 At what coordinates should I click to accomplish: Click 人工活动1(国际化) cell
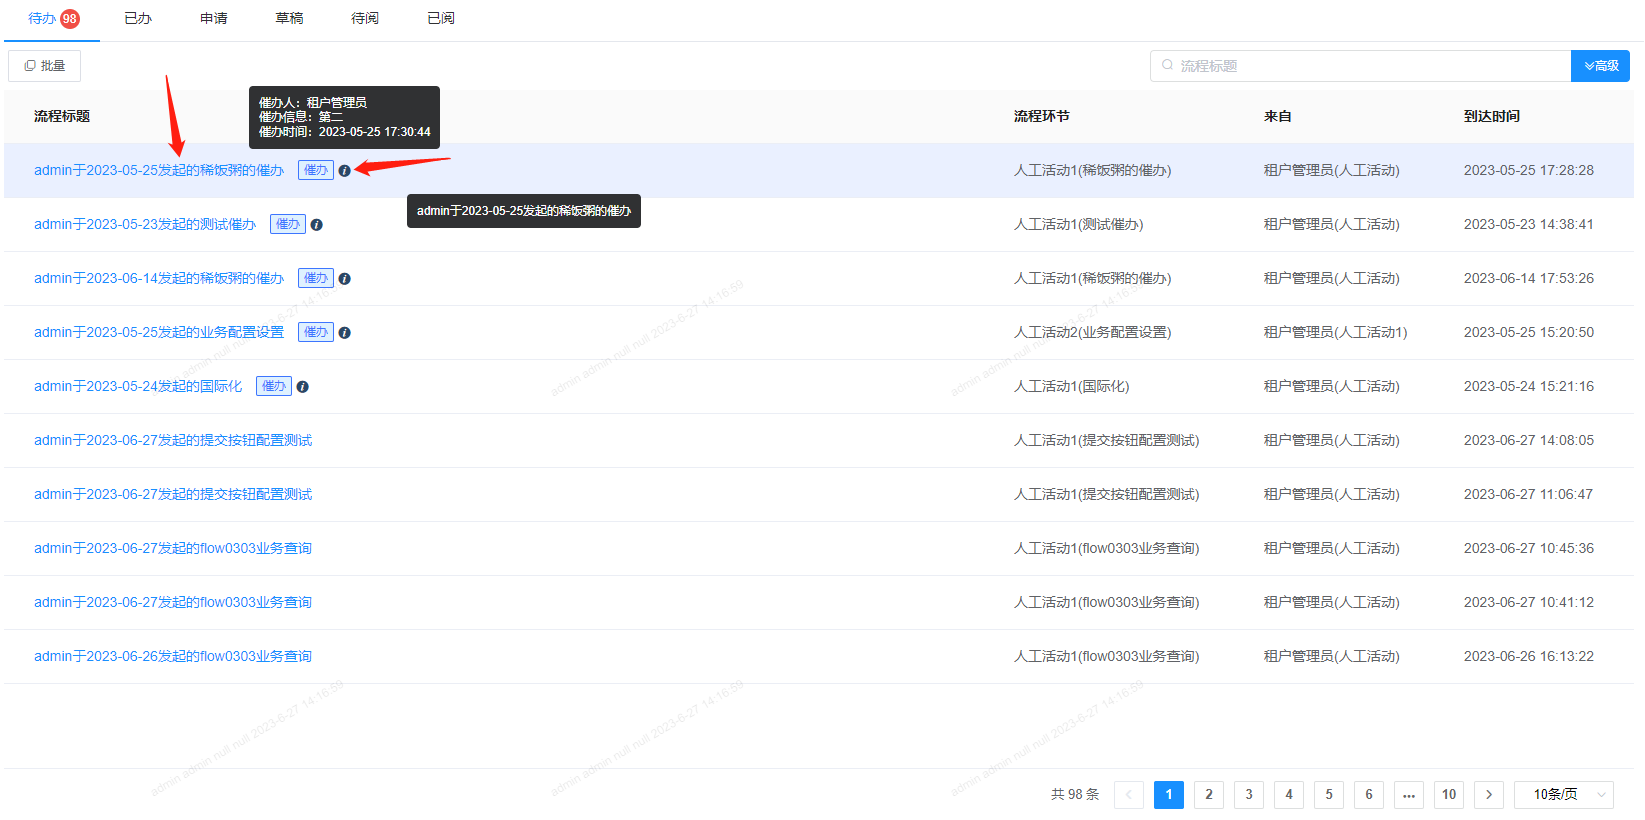coord(1072,386)
